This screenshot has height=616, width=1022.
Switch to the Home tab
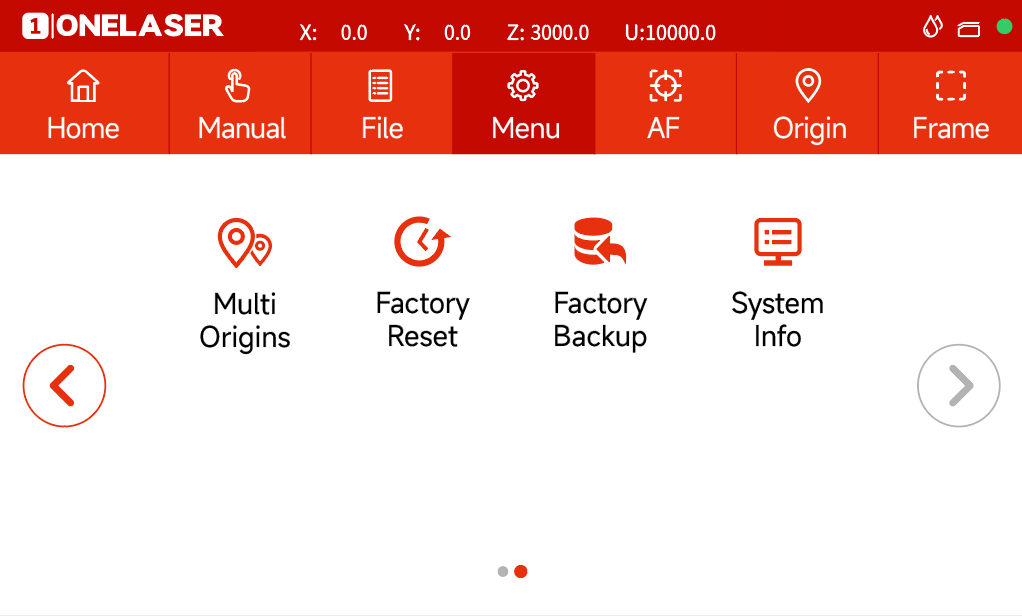(x=83, y=103)
